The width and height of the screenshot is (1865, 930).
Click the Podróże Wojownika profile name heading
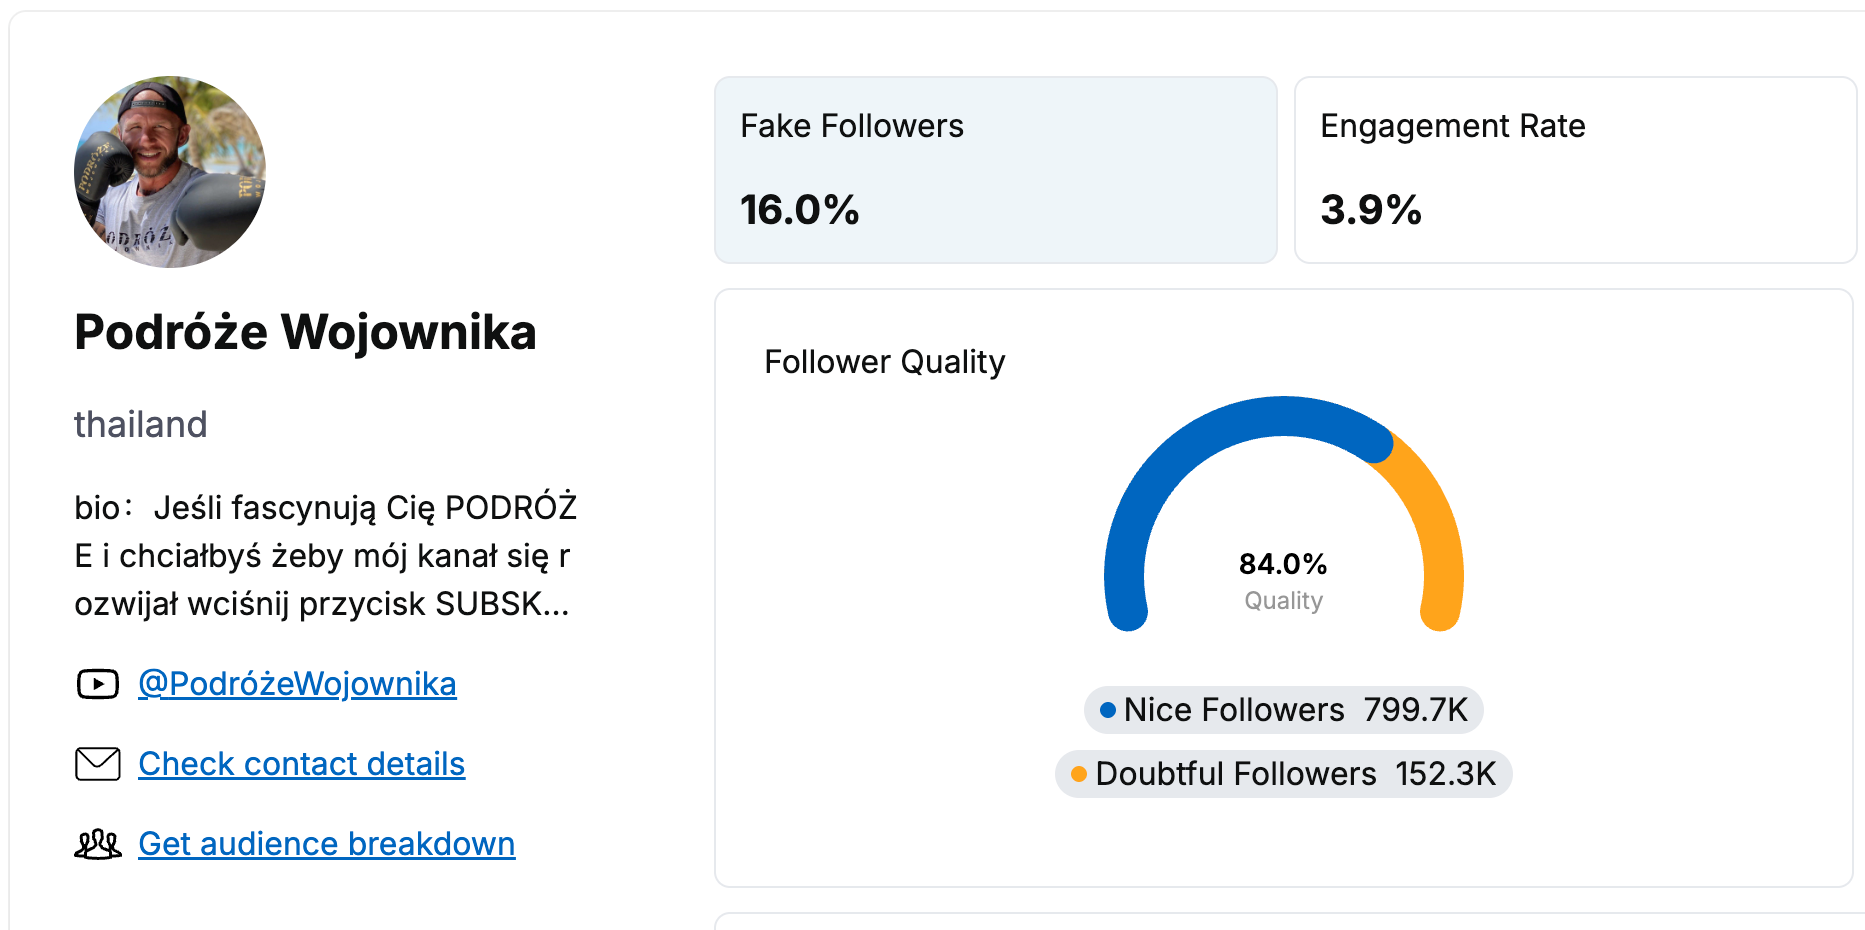point(305,332)
